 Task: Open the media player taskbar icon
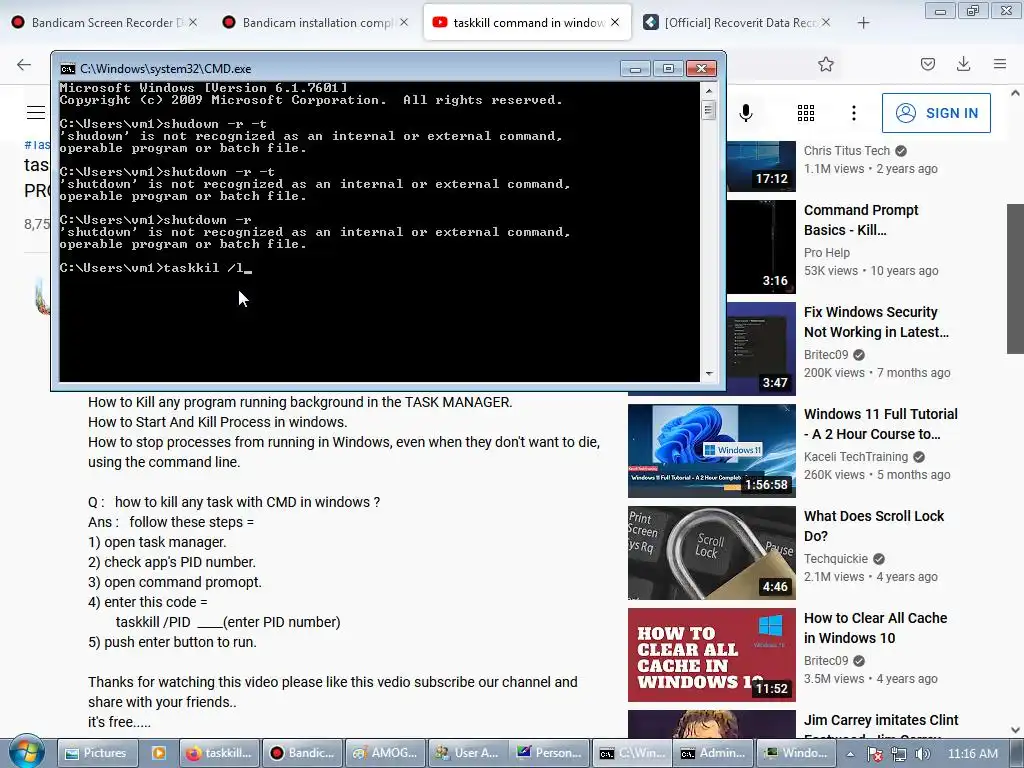point(158,753)
